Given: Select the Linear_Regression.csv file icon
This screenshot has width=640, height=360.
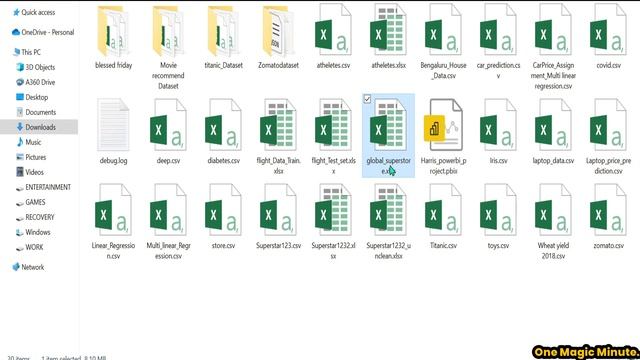Looking at the screenshot, I should pyautogui.click(x=113, y=210).
